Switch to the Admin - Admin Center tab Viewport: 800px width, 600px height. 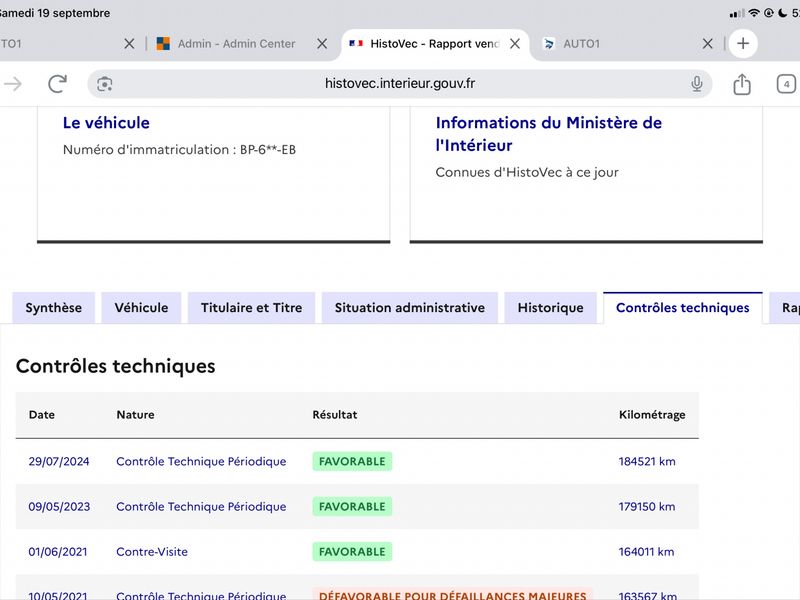point(227,43)
